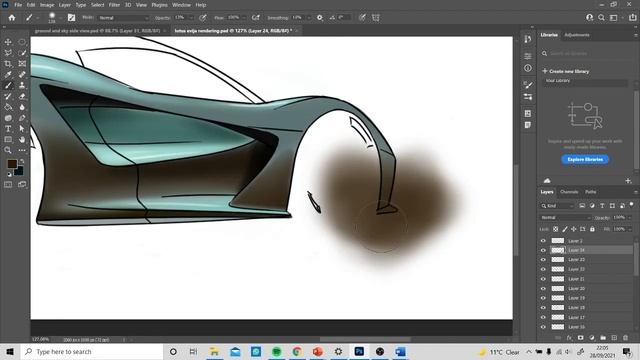This screenshot has width=640, height=360.
Task: Click the foreground brown color swatch
Action: (12, 164)
